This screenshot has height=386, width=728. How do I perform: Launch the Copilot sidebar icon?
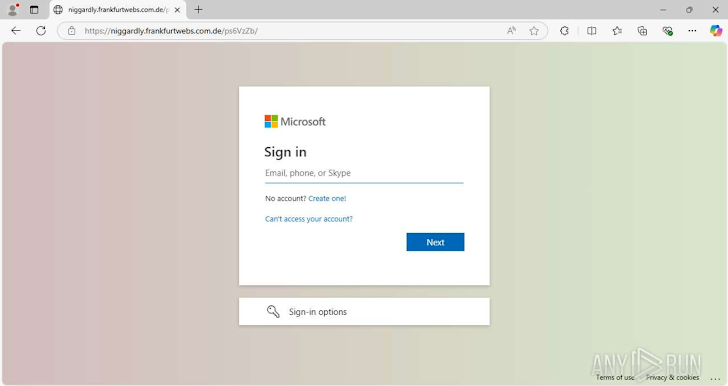click(x=716, y=31)
